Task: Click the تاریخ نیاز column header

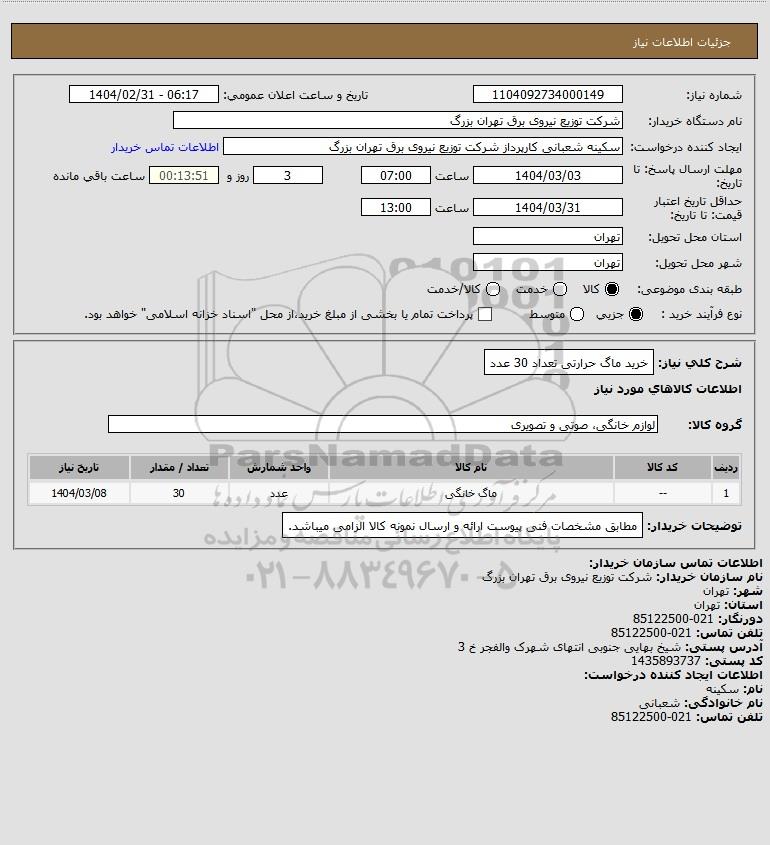Action: pos(79,467)
